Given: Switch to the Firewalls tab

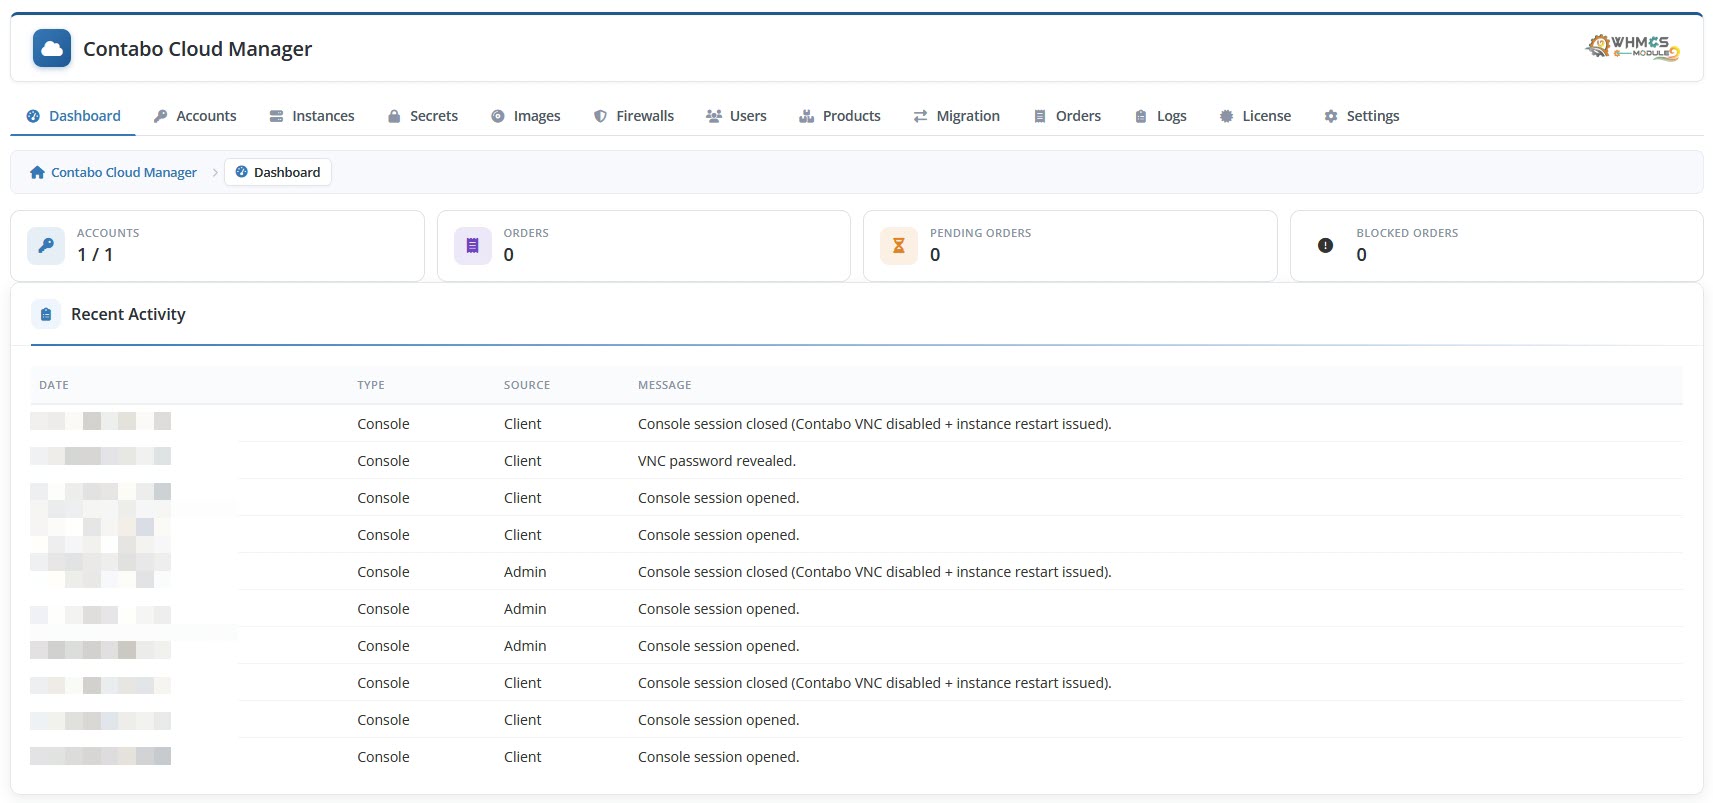Looking at the screenshot, I should [x=634, y=116].
